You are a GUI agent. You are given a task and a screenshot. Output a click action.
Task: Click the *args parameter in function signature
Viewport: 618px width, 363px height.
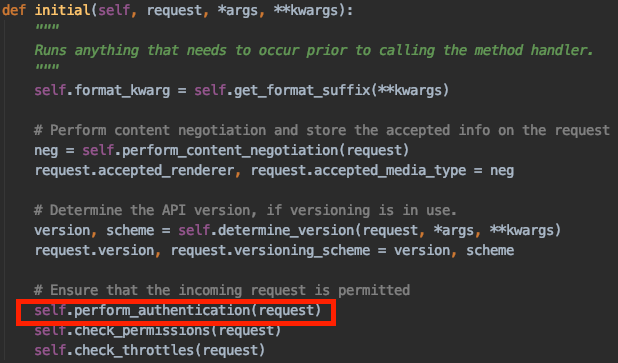(x=238, y=10)
